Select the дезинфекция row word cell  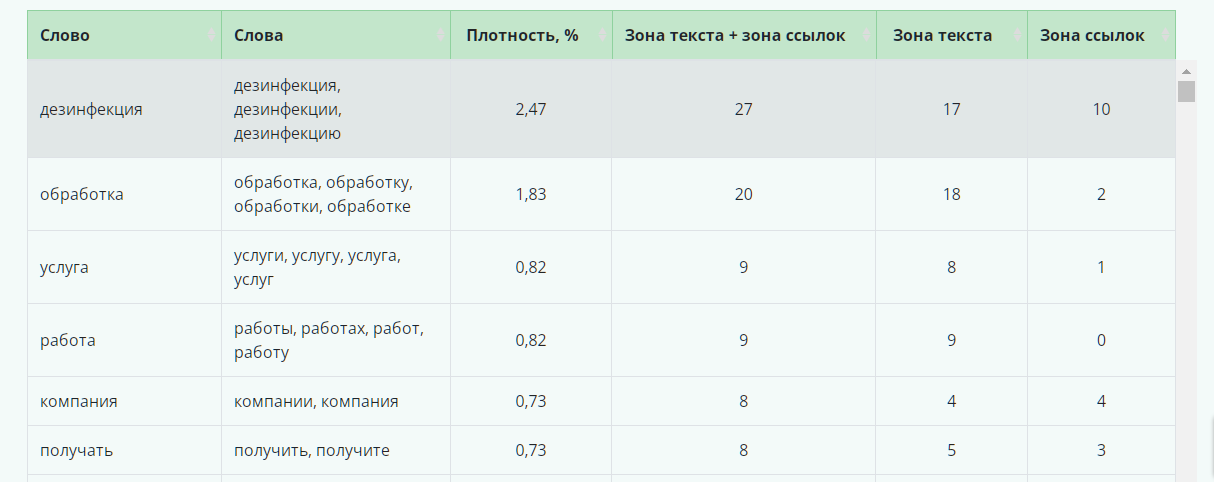[x=124, y=109]
